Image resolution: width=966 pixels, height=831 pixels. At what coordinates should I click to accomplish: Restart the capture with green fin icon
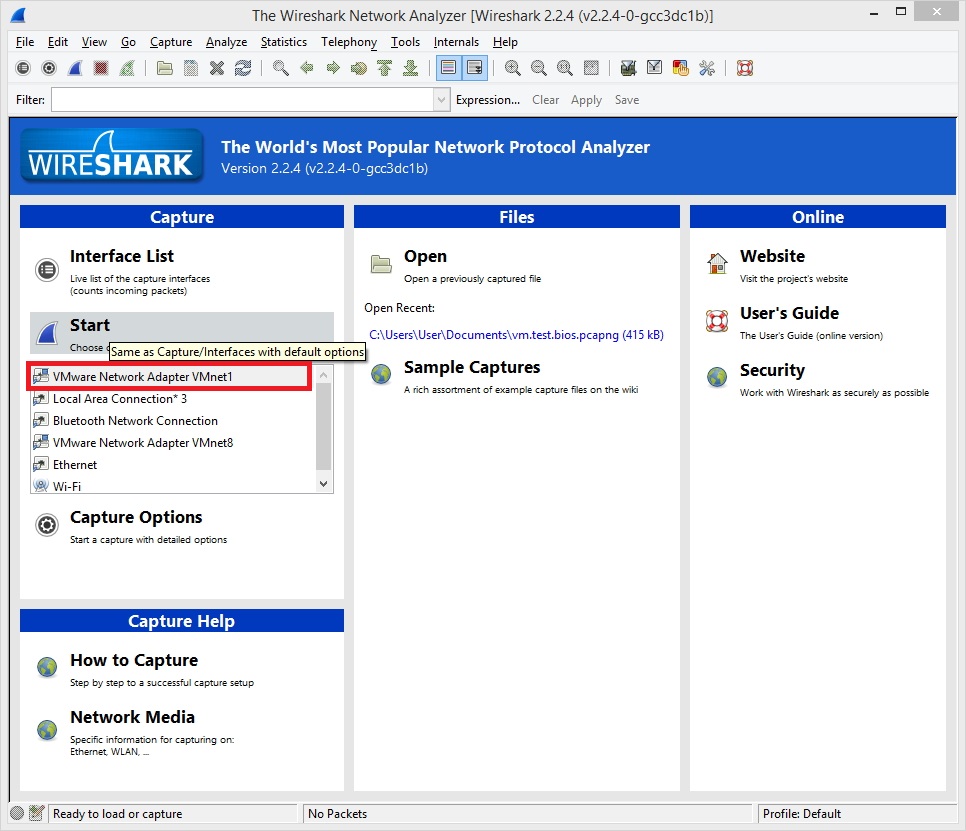[127, 68]
